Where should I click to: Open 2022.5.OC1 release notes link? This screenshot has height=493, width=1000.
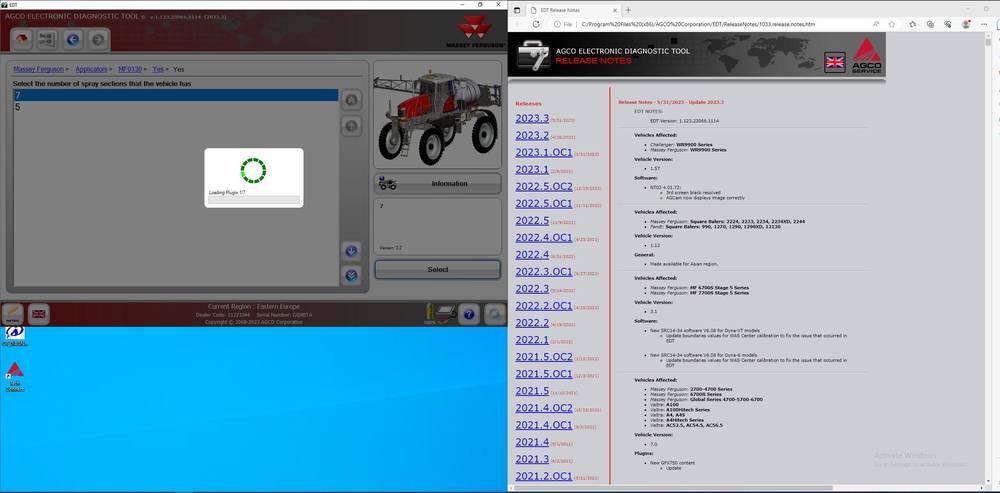click(x=543, y=203)
